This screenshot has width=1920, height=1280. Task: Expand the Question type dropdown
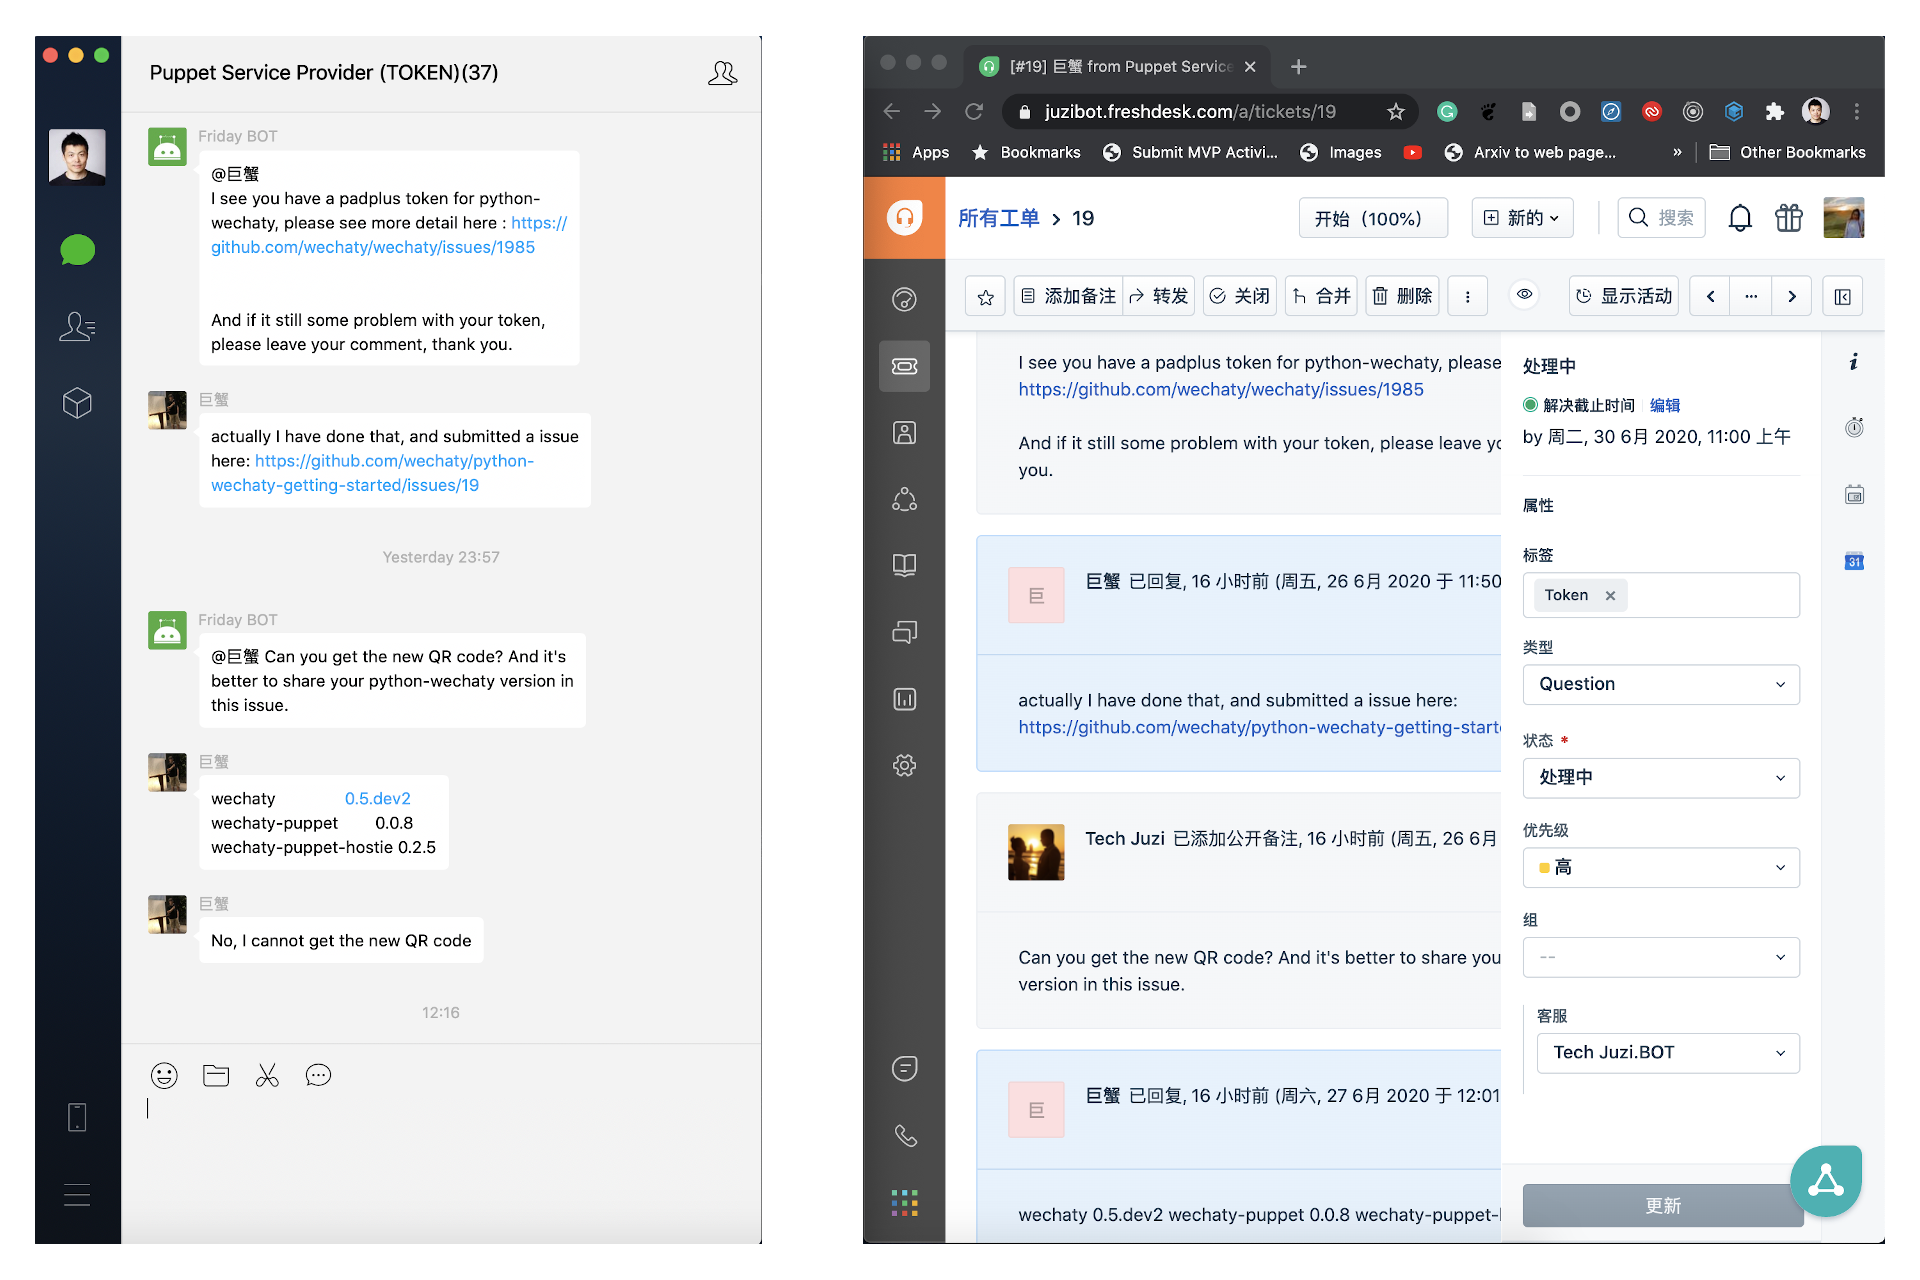click(x=1660, y=684)
